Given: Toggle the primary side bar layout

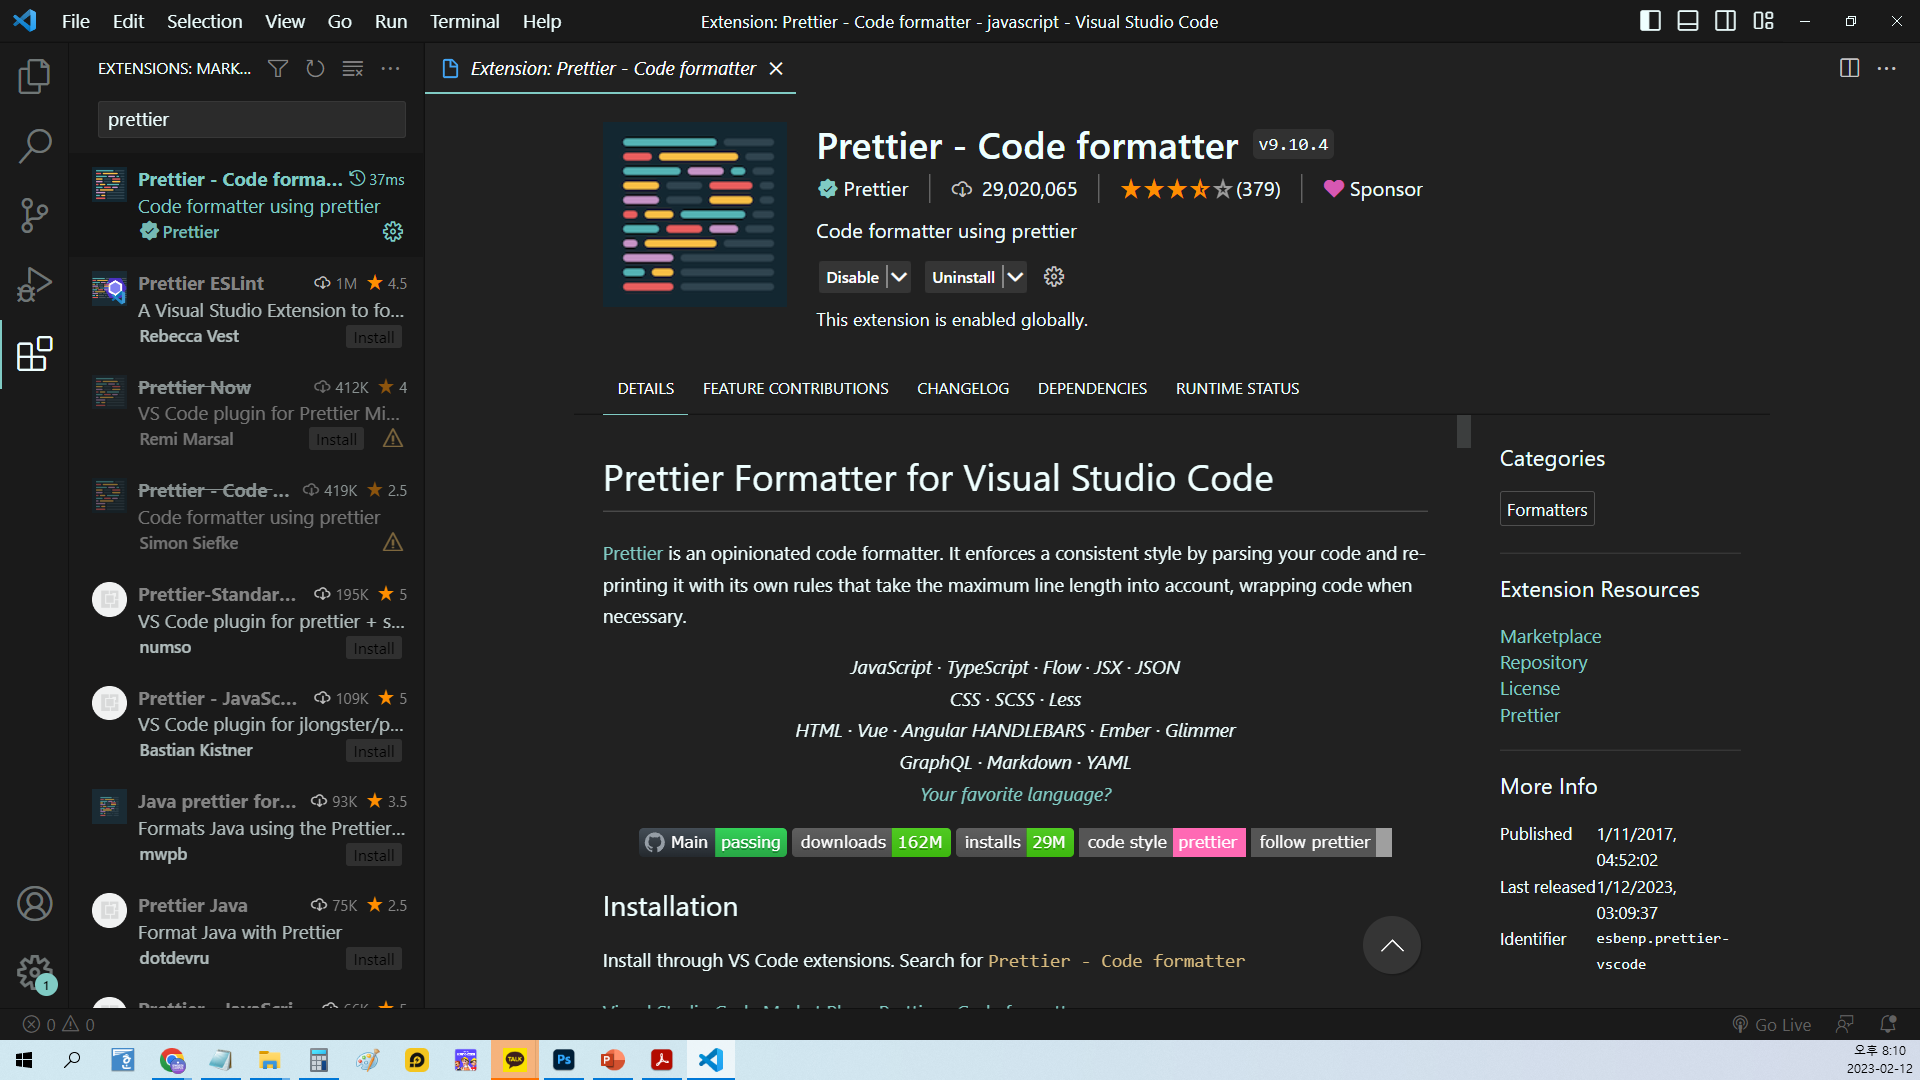Looking at the screenshot, I should (x=1650, y=21).
